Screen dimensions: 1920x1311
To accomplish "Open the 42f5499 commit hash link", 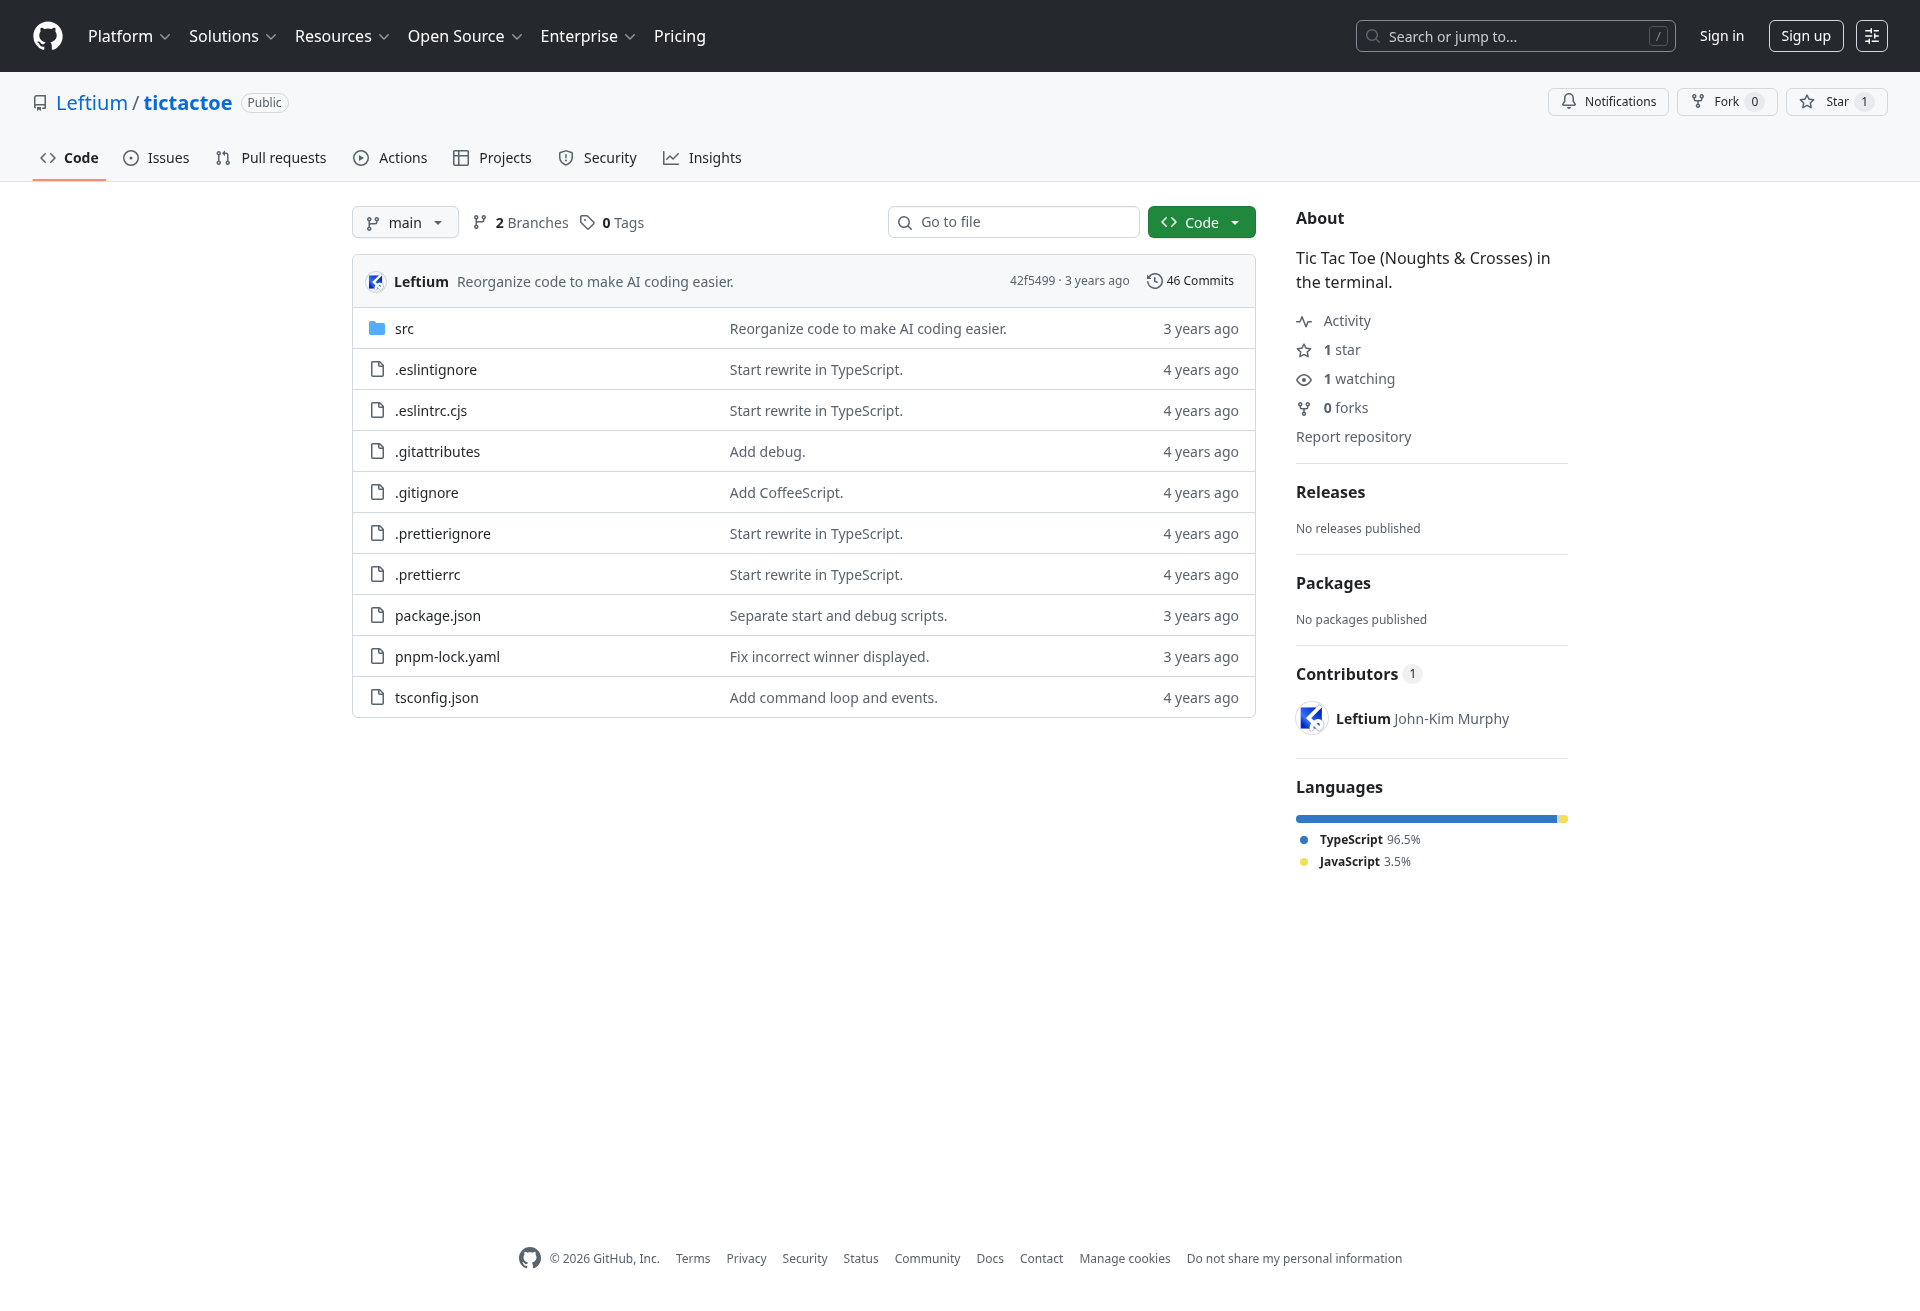I will tap(1032, 281).
